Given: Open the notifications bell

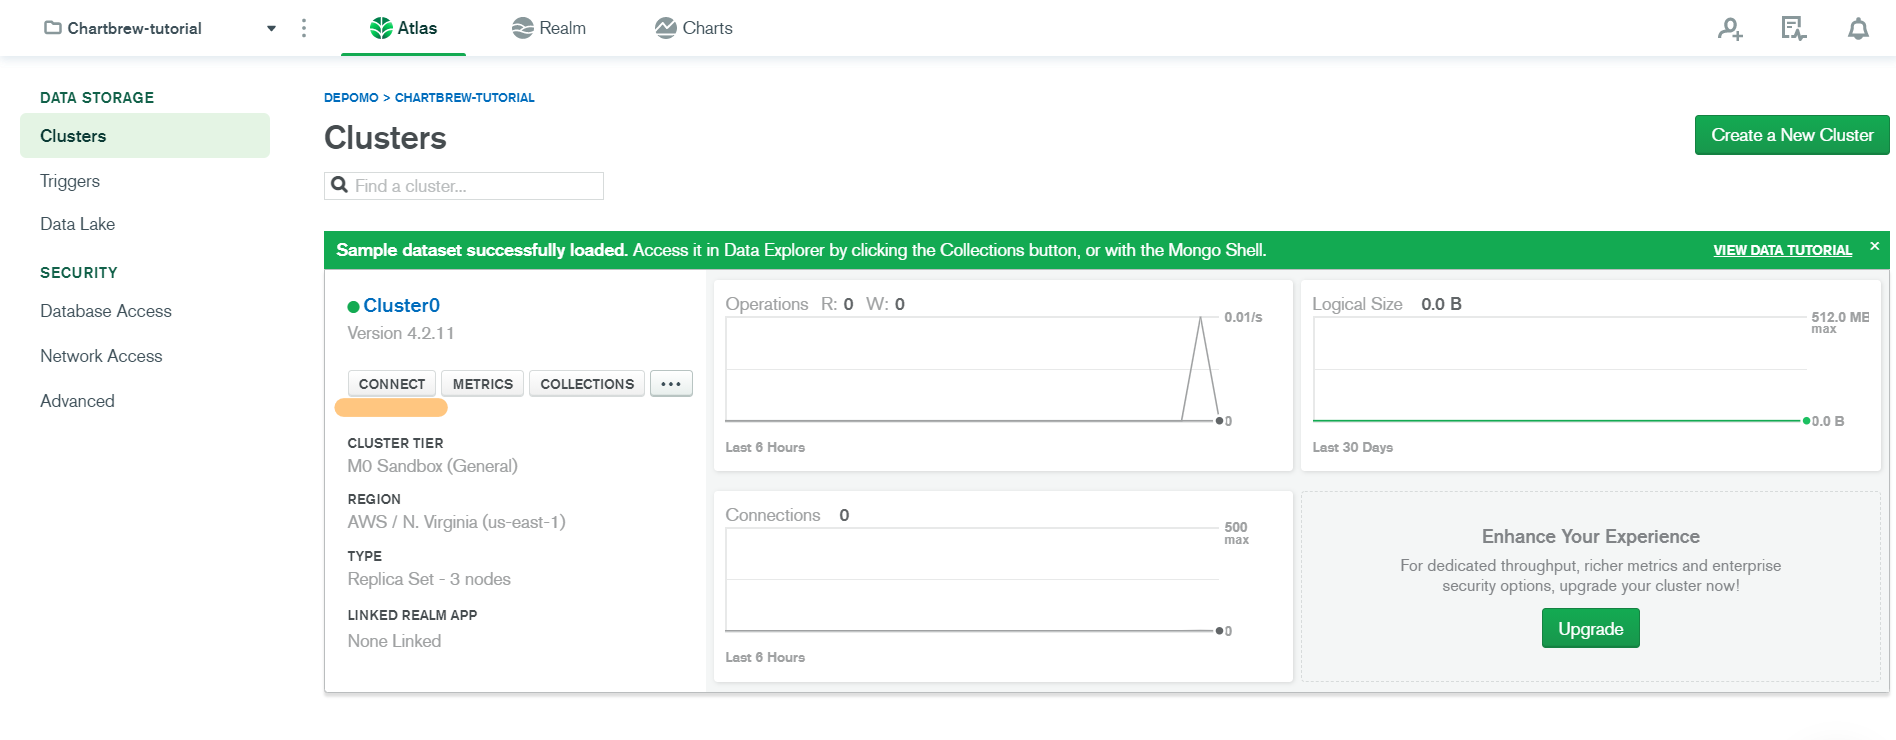Looking at the screenshot, I should [1858, 29].
